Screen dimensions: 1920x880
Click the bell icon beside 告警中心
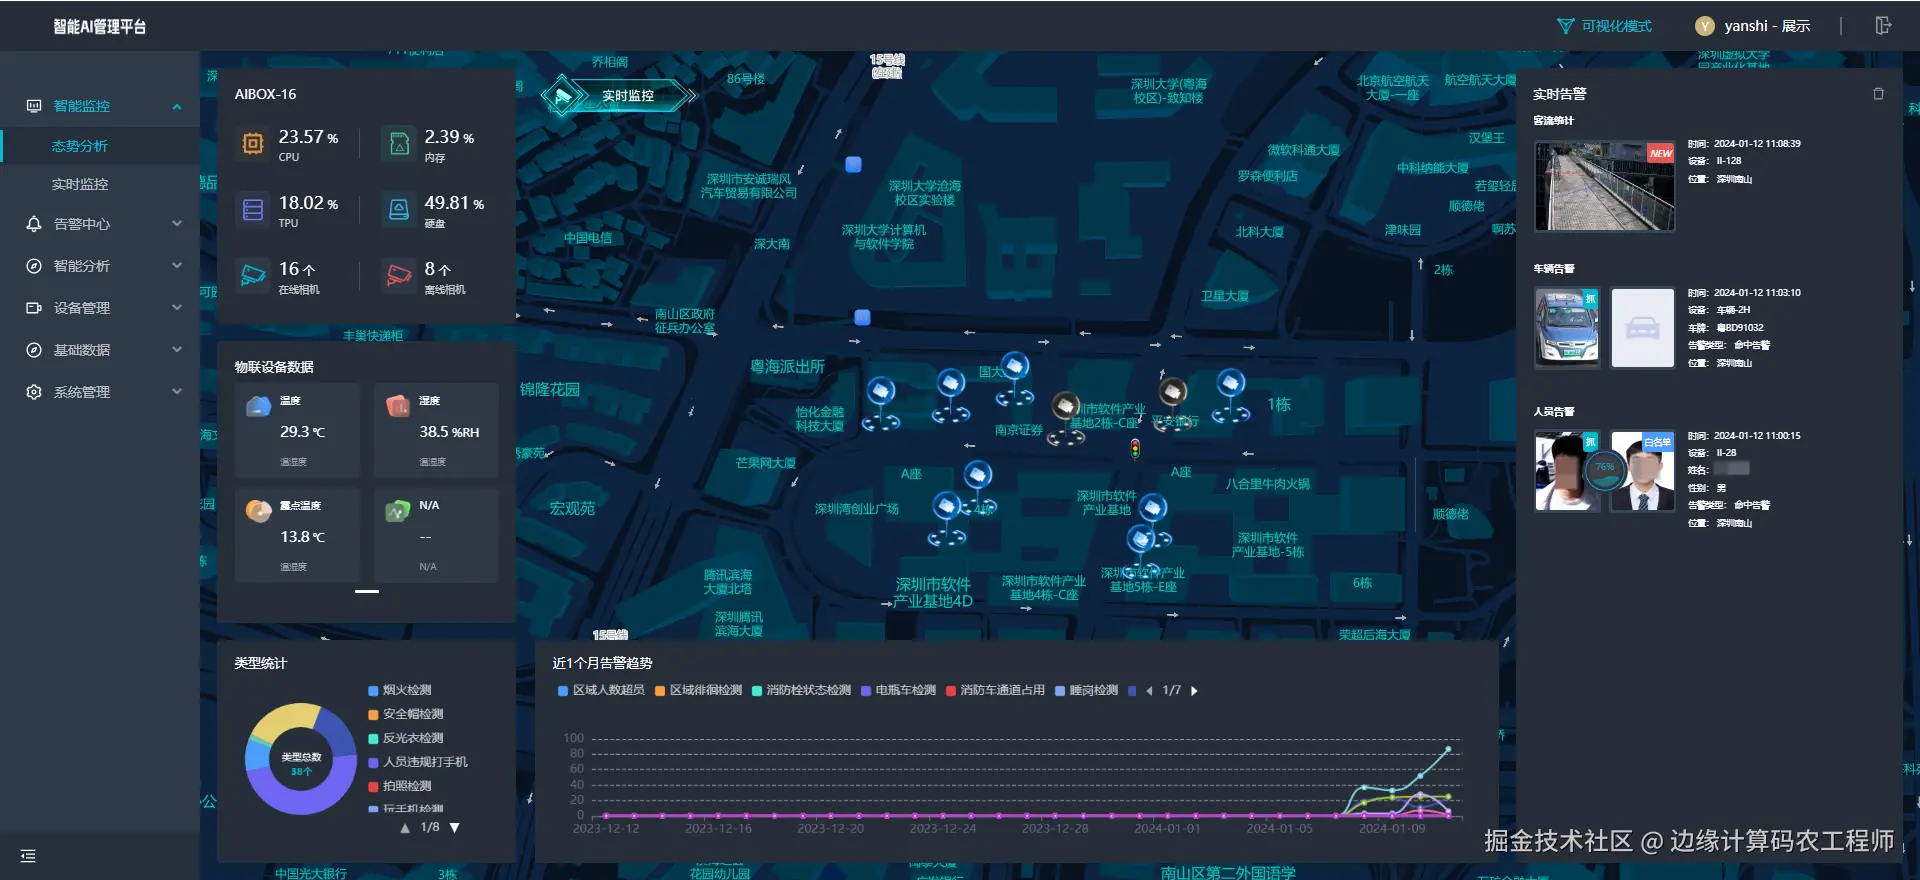tap(34, 224)
